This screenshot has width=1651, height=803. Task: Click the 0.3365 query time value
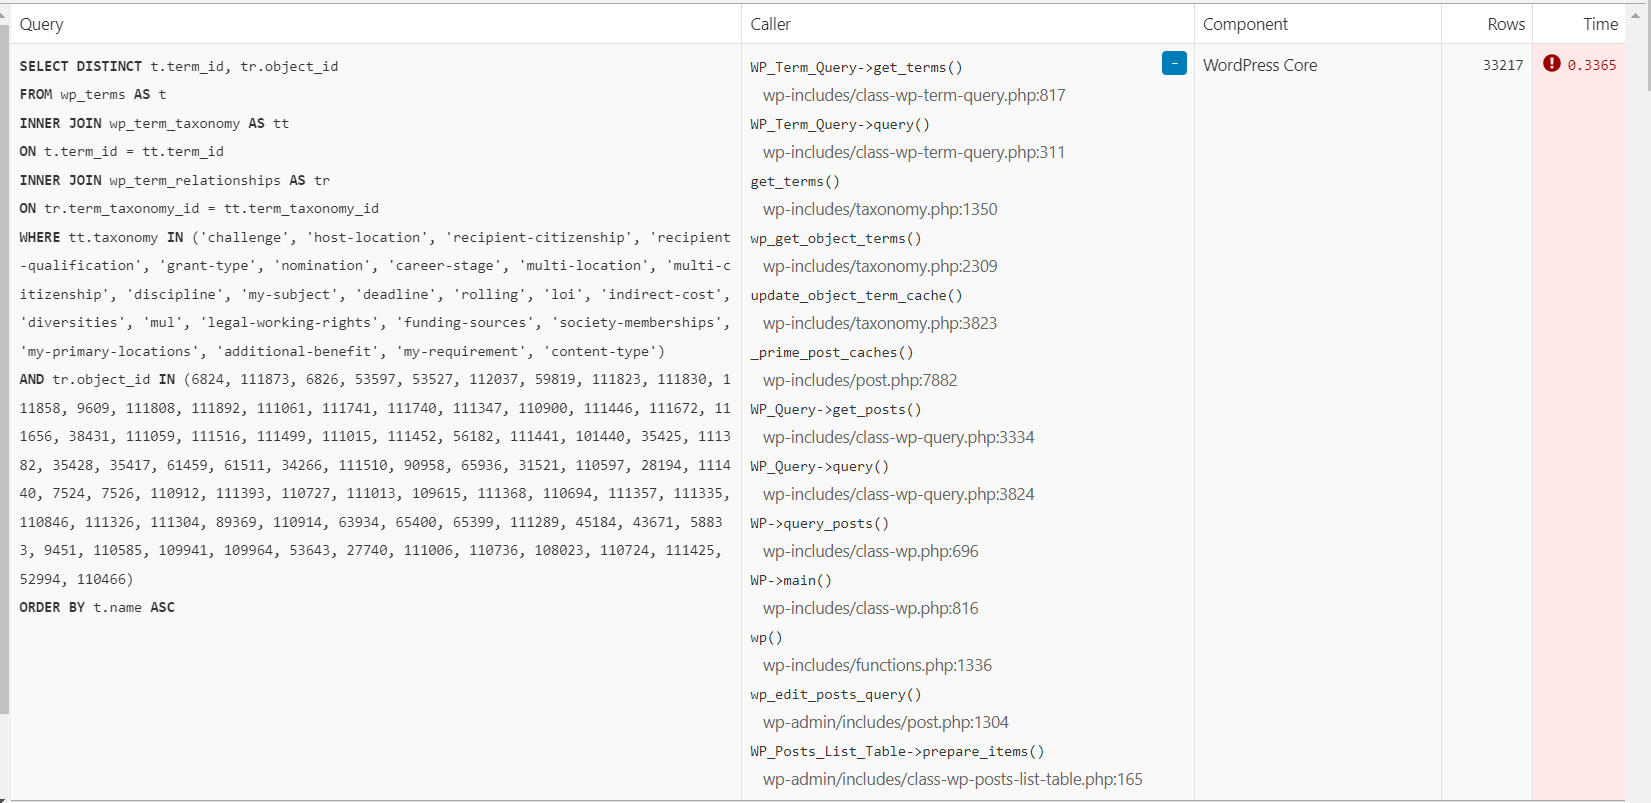(x=1592, y=65)
